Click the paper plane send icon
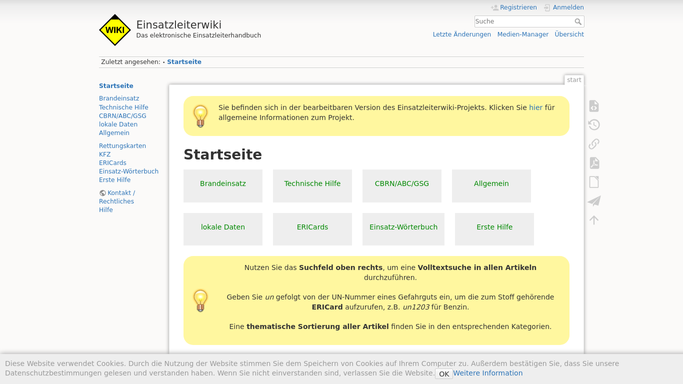The height and width of the screenshot is (384, 683). click(594, 201)
